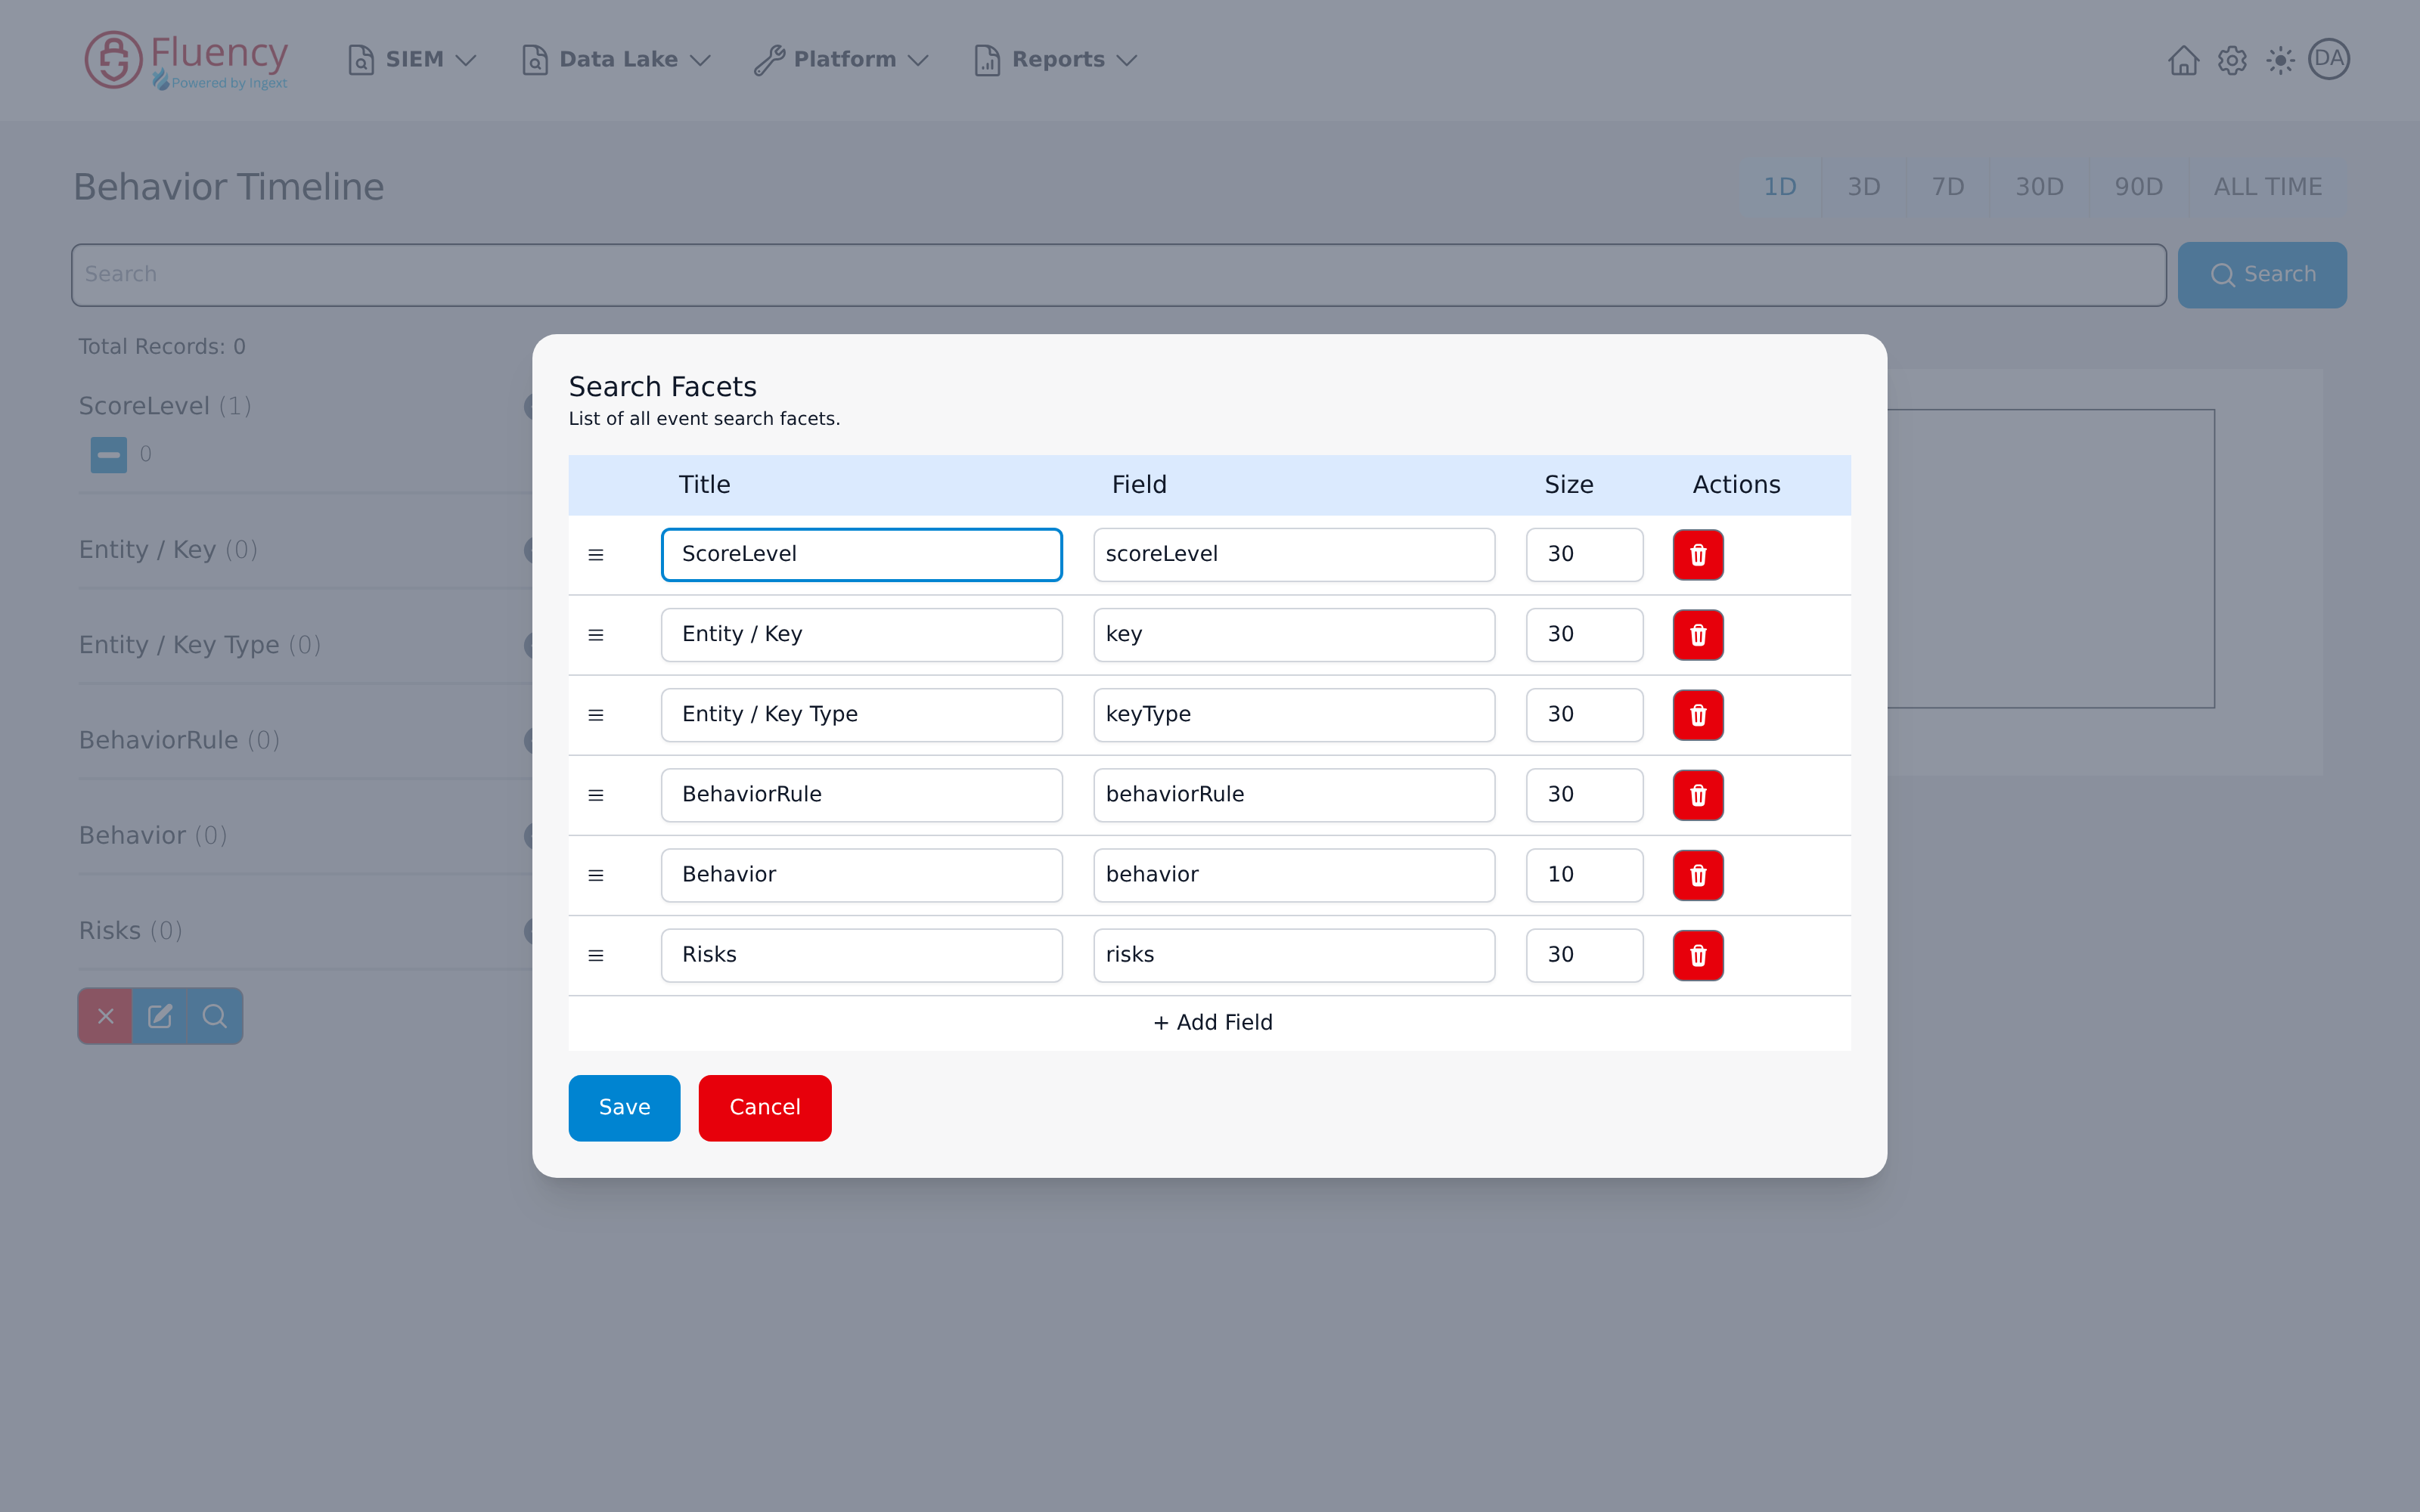
Task: Click the risks field input
Action: [x=1294, y=955]
